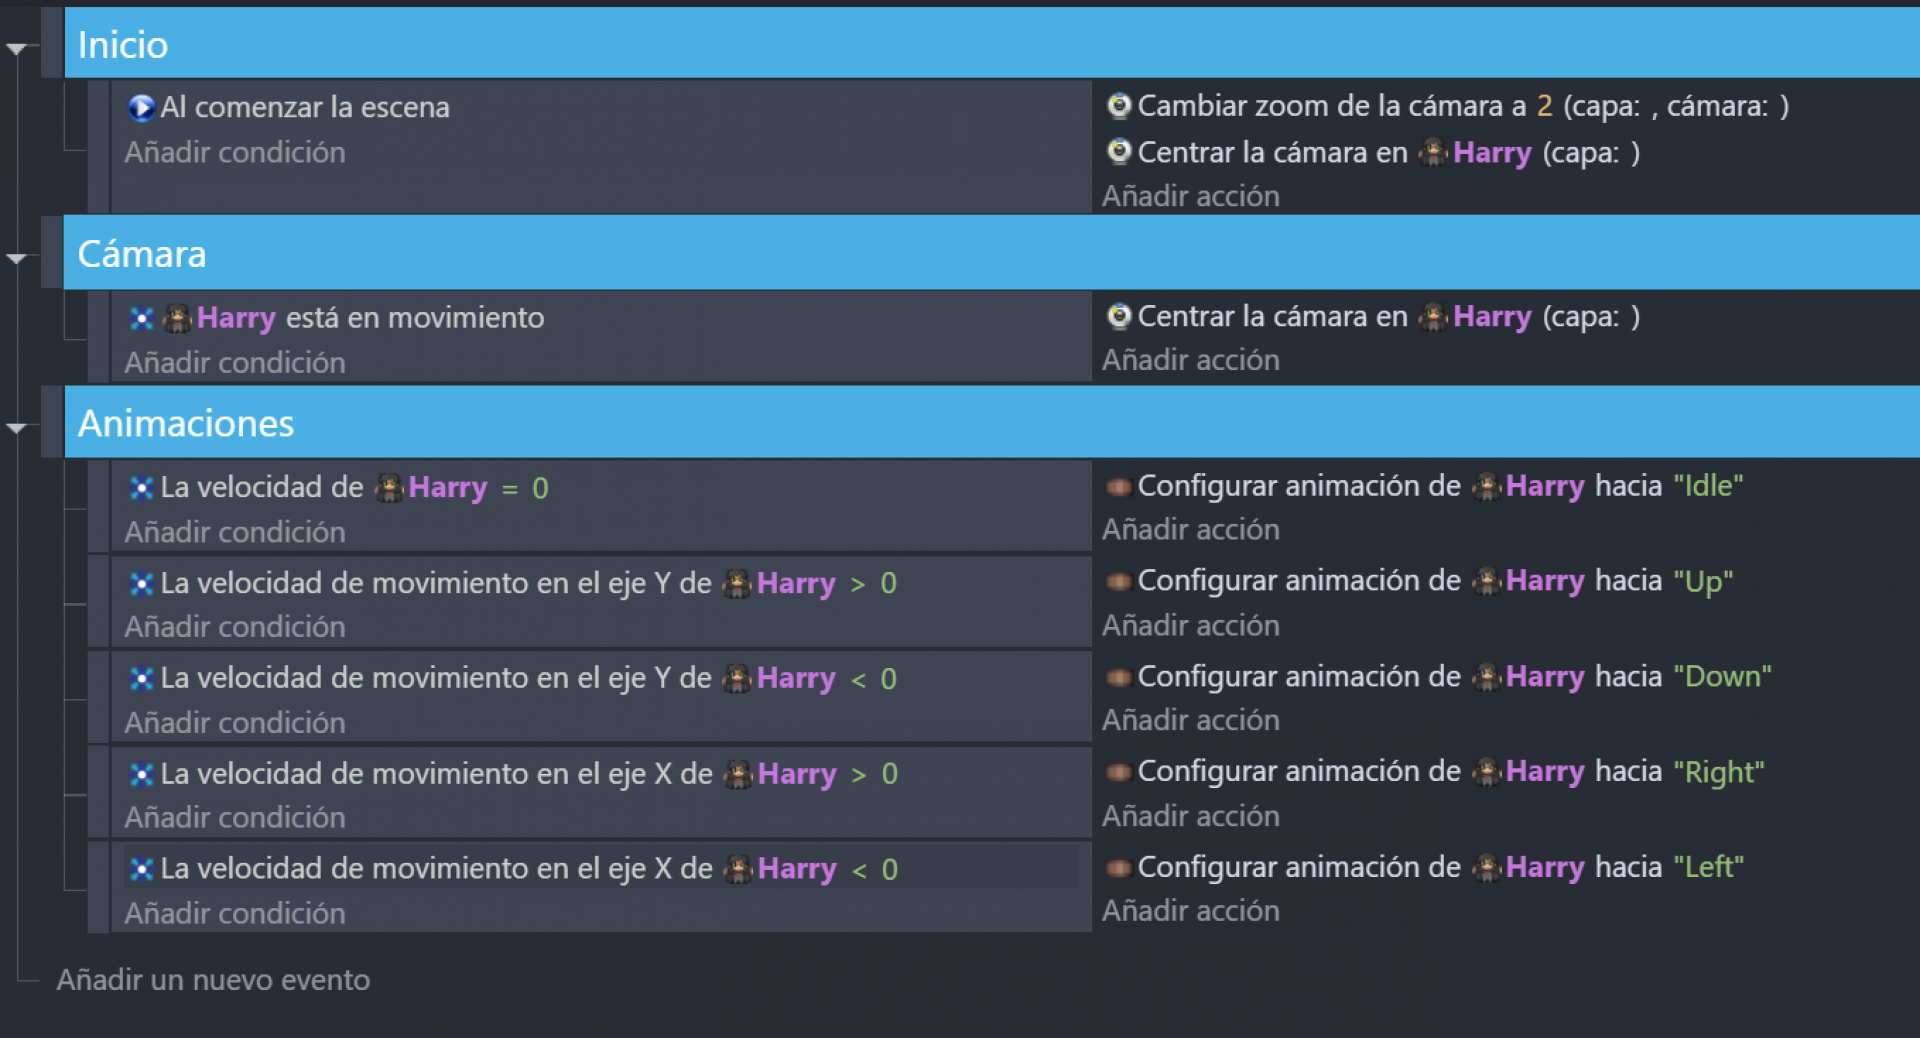Select the Animaciones group header
1920x1038 pixels.
(x=992, y=423)
